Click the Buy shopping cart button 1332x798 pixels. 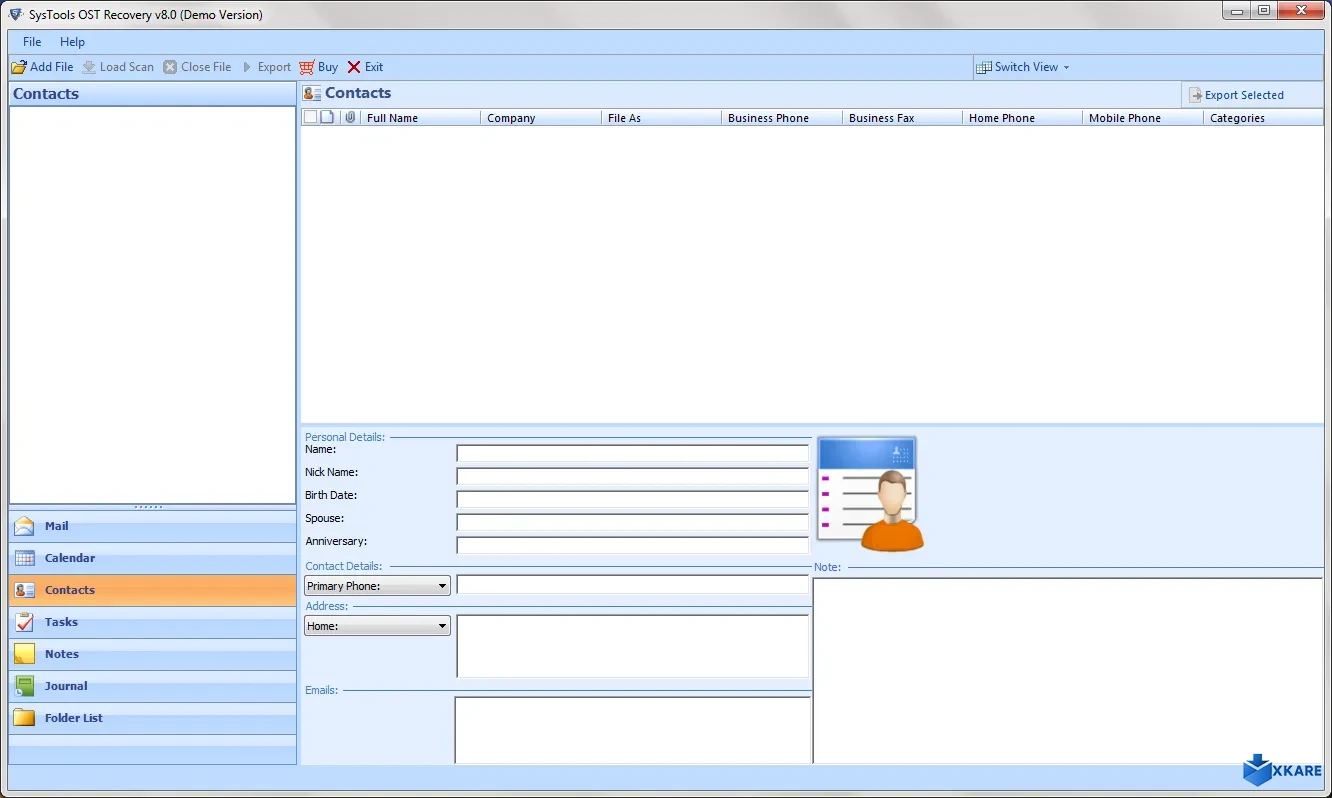pyautogui.click(x=319, y=67)
